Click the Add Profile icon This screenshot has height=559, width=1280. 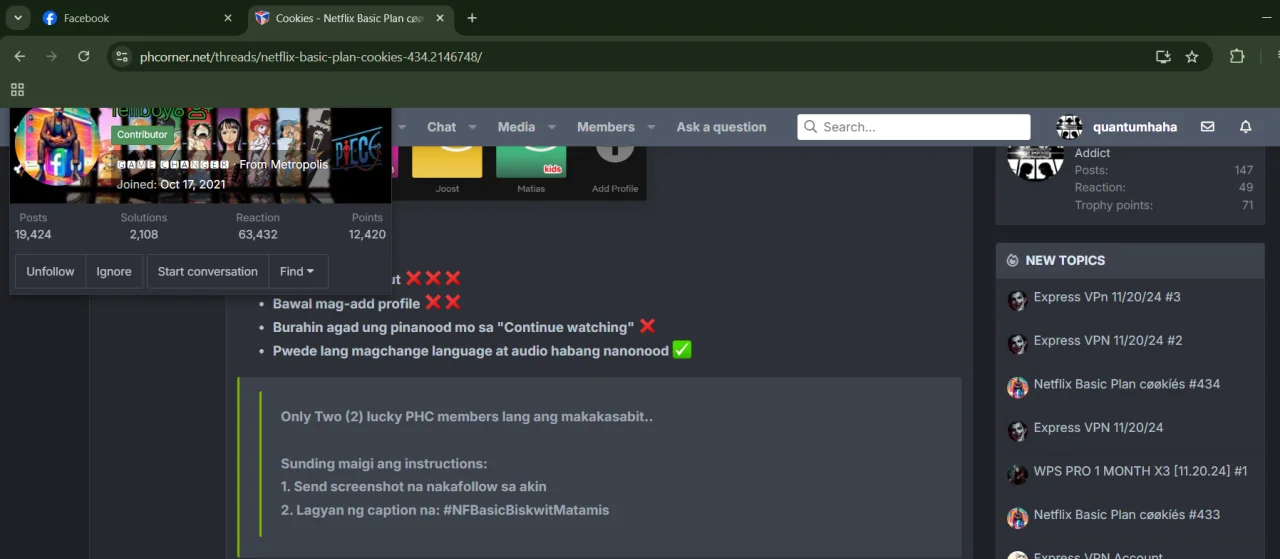click(x=615, y=155)
